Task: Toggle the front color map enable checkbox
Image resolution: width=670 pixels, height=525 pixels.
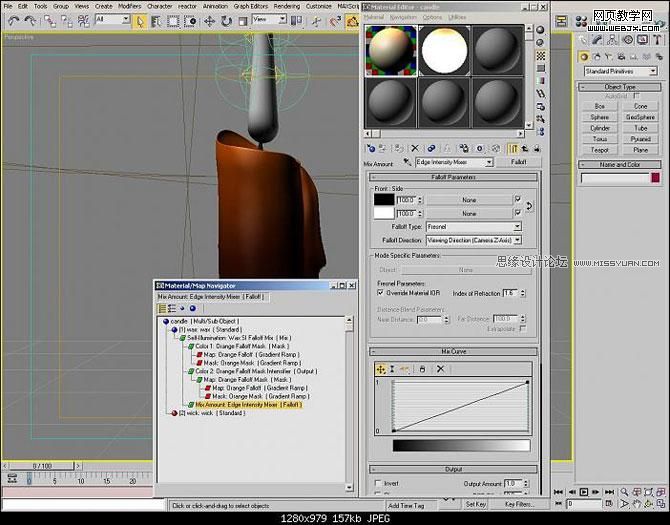Action: point(518,199)
